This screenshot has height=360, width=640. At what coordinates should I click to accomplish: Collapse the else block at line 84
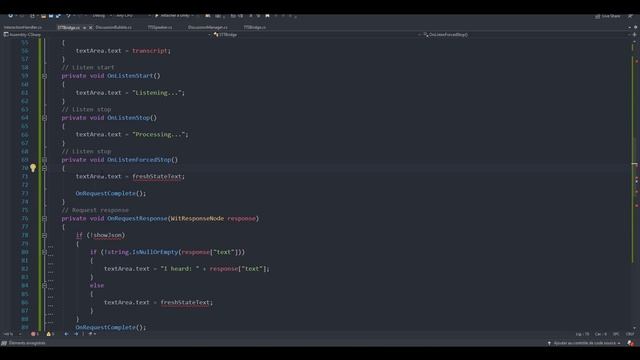pos(44,285)
